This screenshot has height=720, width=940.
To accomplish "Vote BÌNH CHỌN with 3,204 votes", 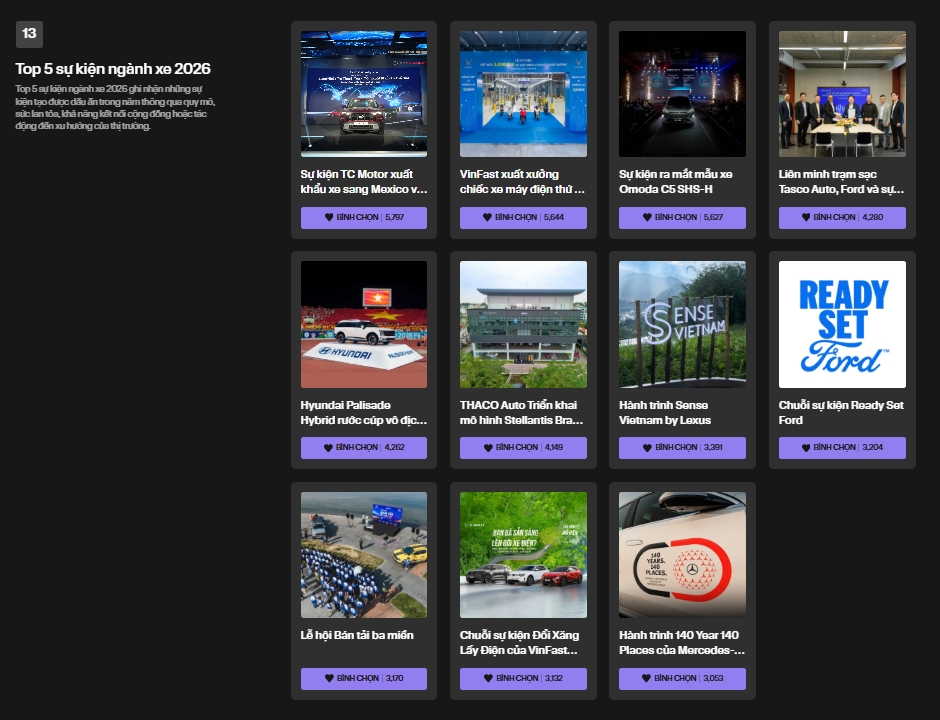I will click(x=842, y=448).
